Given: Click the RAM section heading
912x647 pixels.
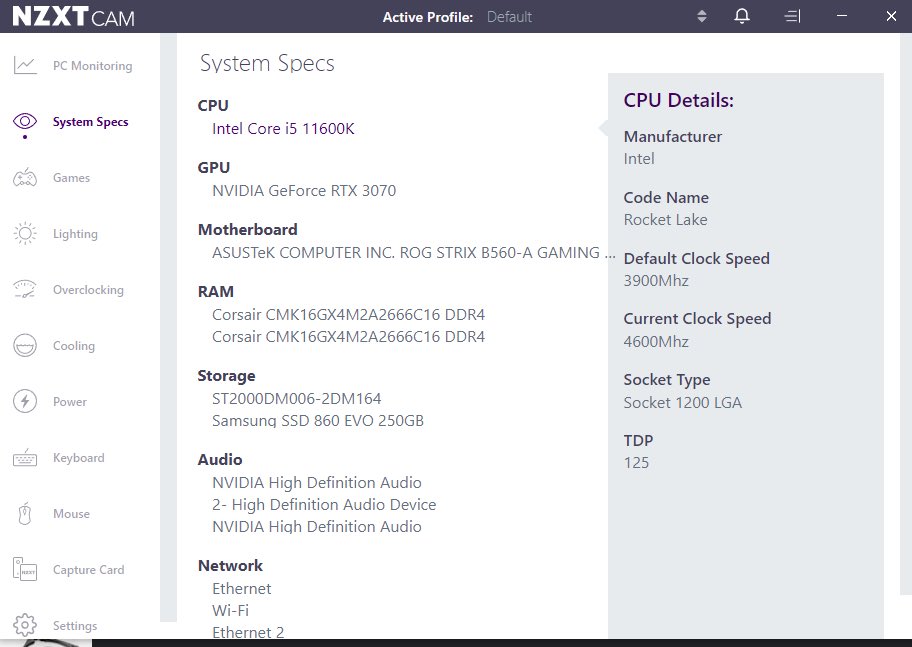Looking at the screenshot, I should click(x=216, y=291).
